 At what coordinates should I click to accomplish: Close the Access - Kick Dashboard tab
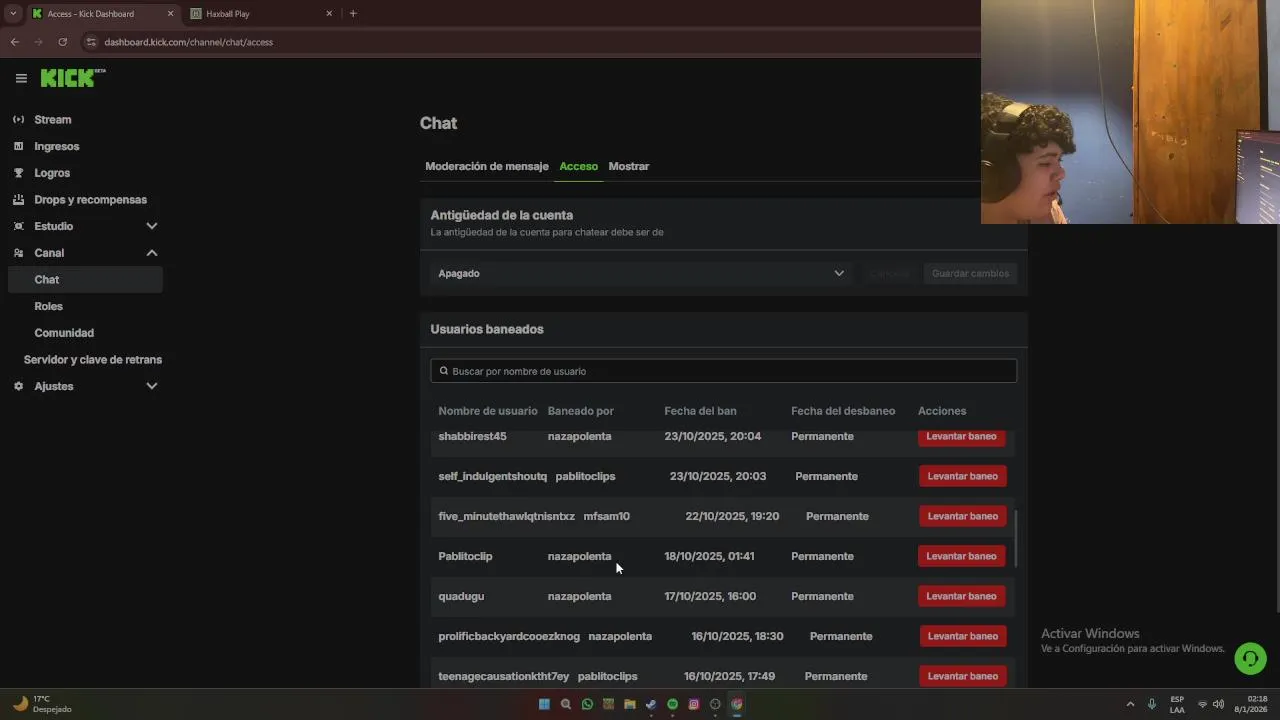click(x=170, y=14)
